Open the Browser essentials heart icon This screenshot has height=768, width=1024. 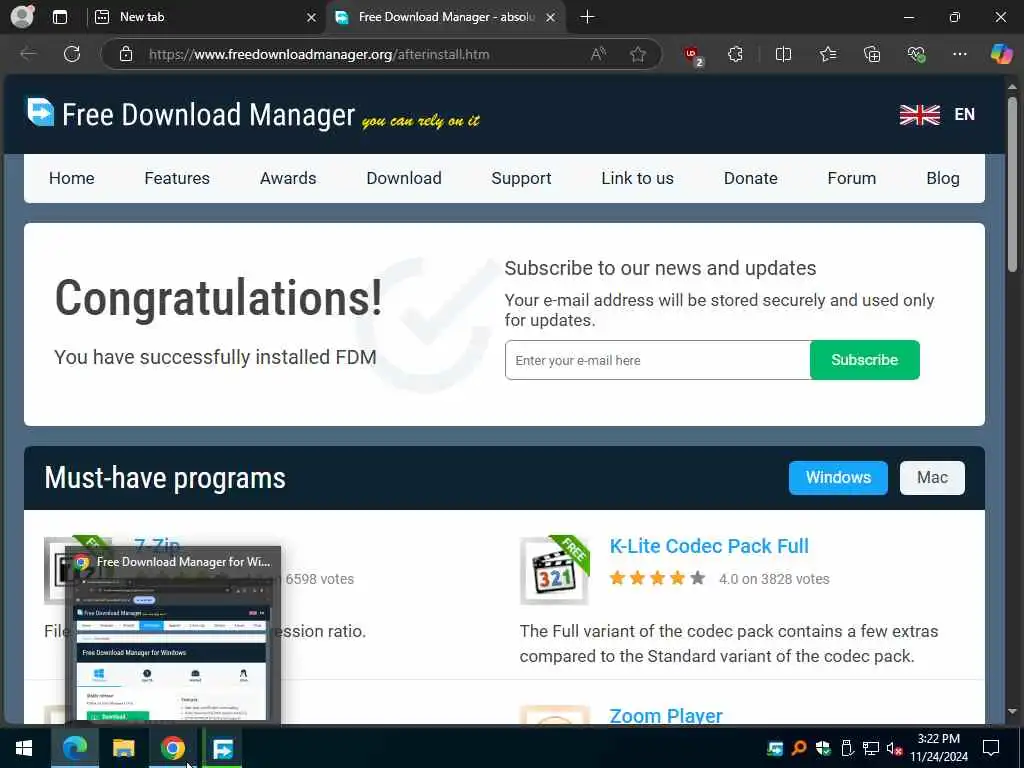916,54
